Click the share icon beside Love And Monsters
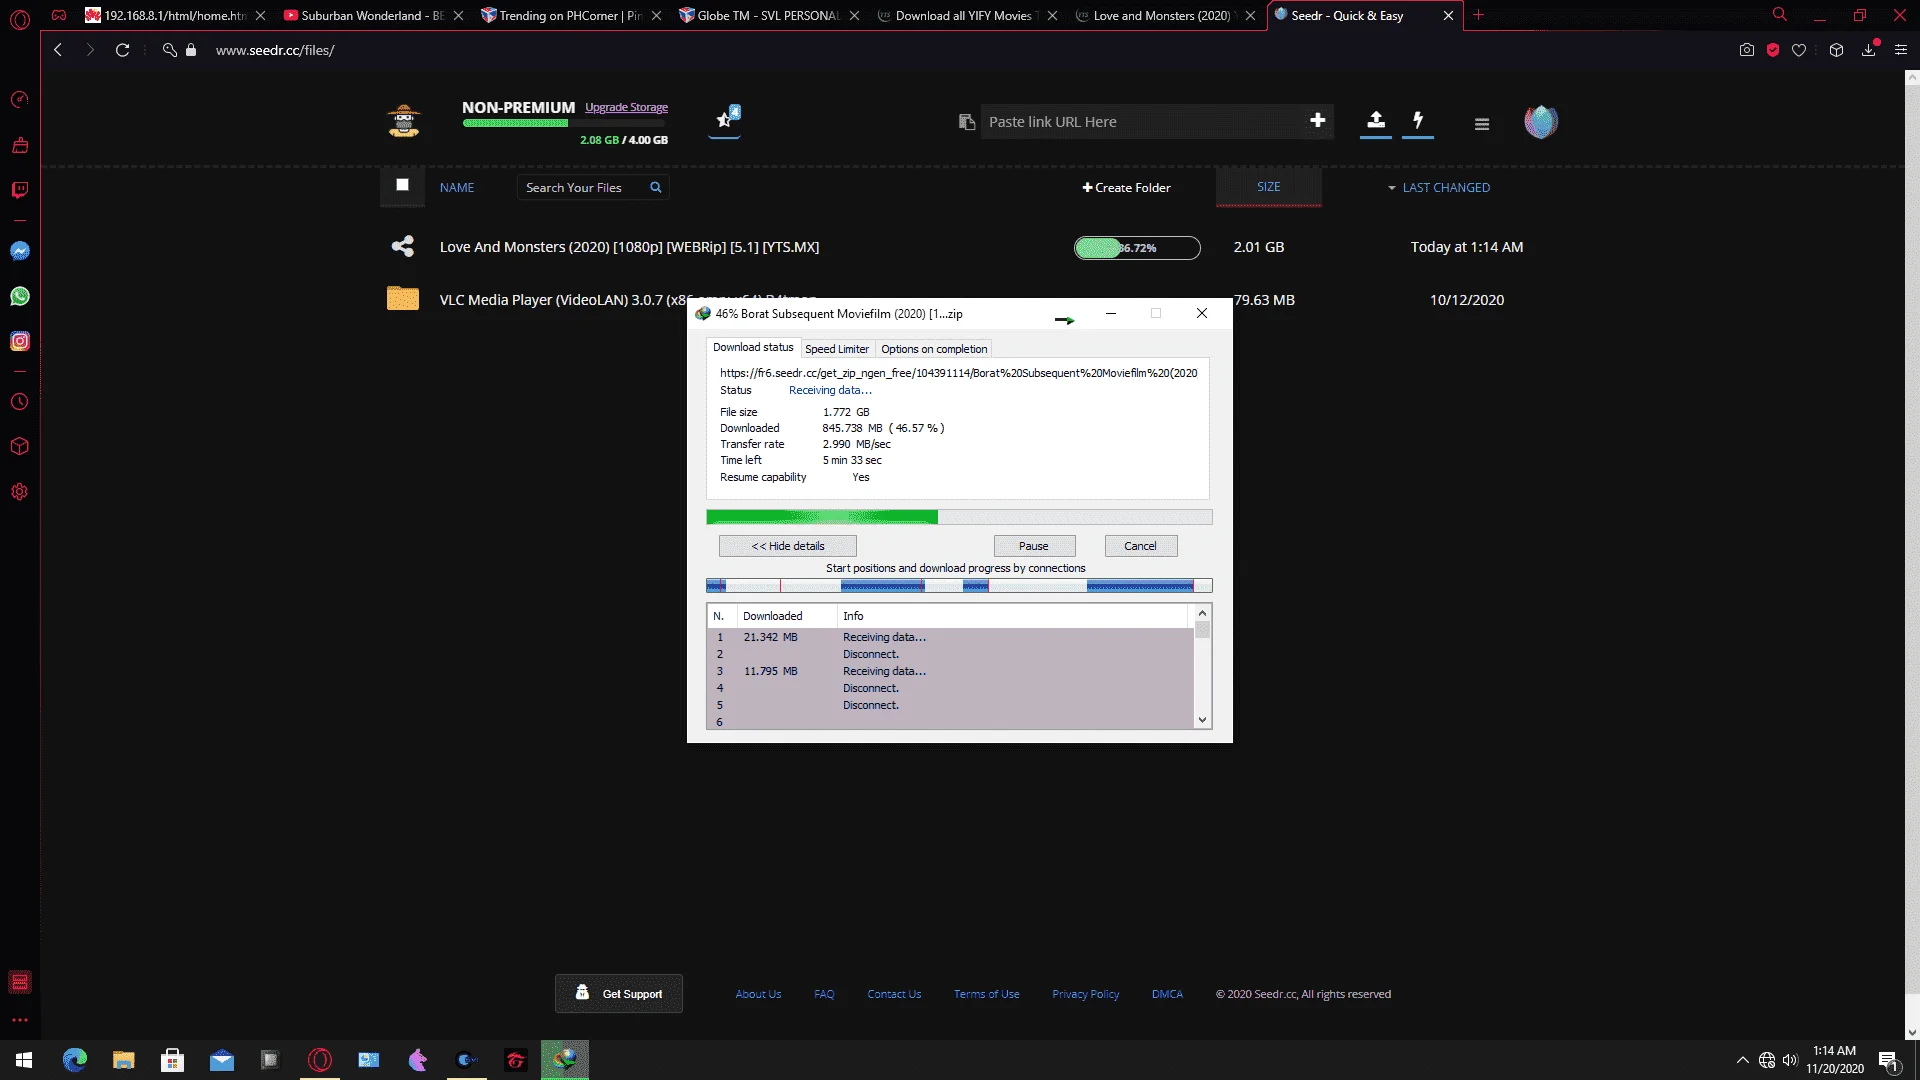 pyautogui.click(x=403, y=246)
